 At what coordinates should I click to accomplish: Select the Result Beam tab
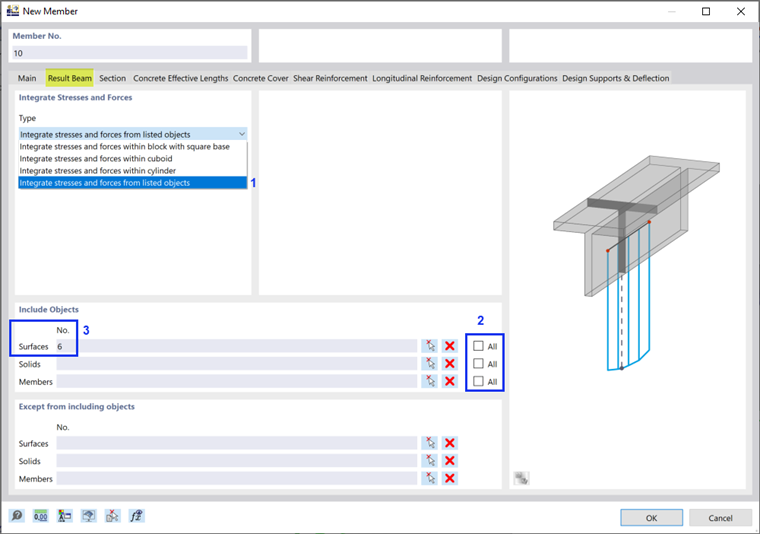[70, 78]
